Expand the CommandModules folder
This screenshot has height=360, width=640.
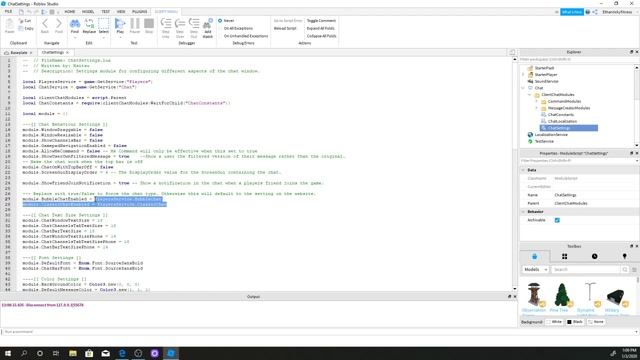coord(536,101)
